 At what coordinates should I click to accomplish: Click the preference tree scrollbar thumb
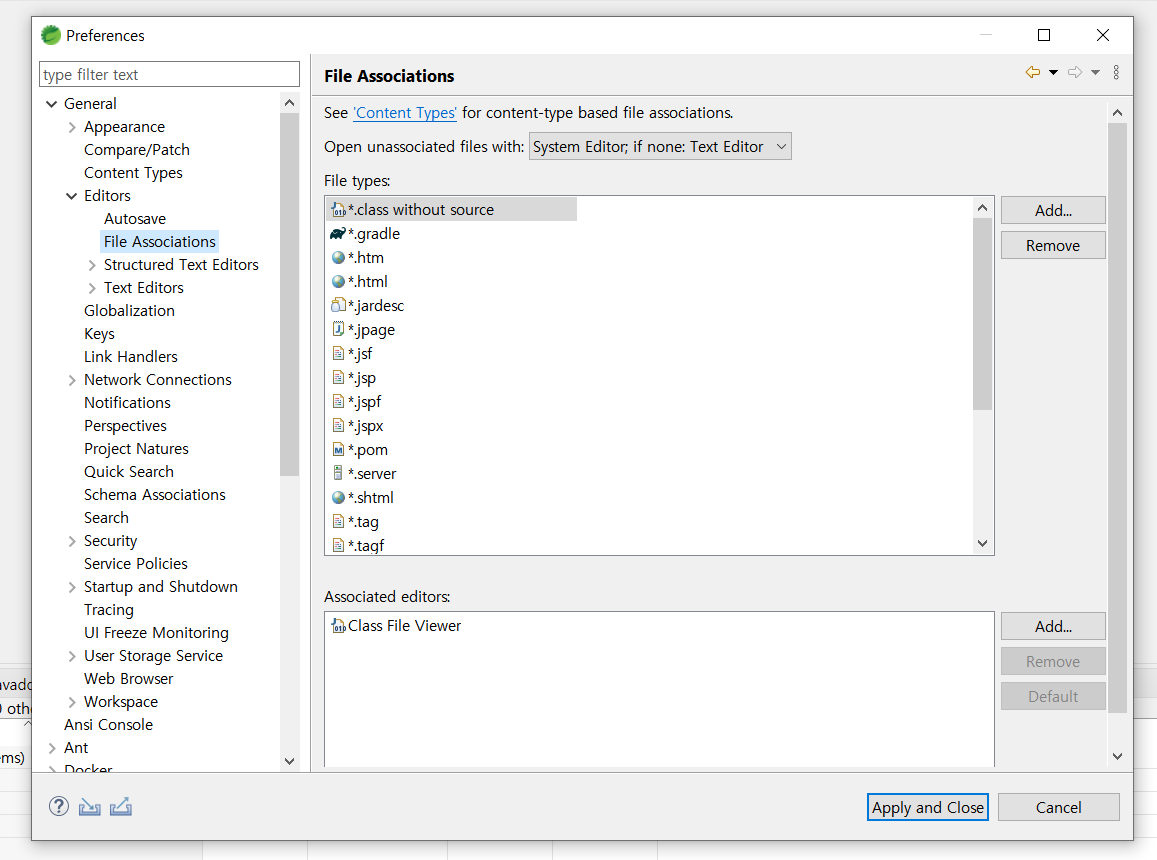289,294
